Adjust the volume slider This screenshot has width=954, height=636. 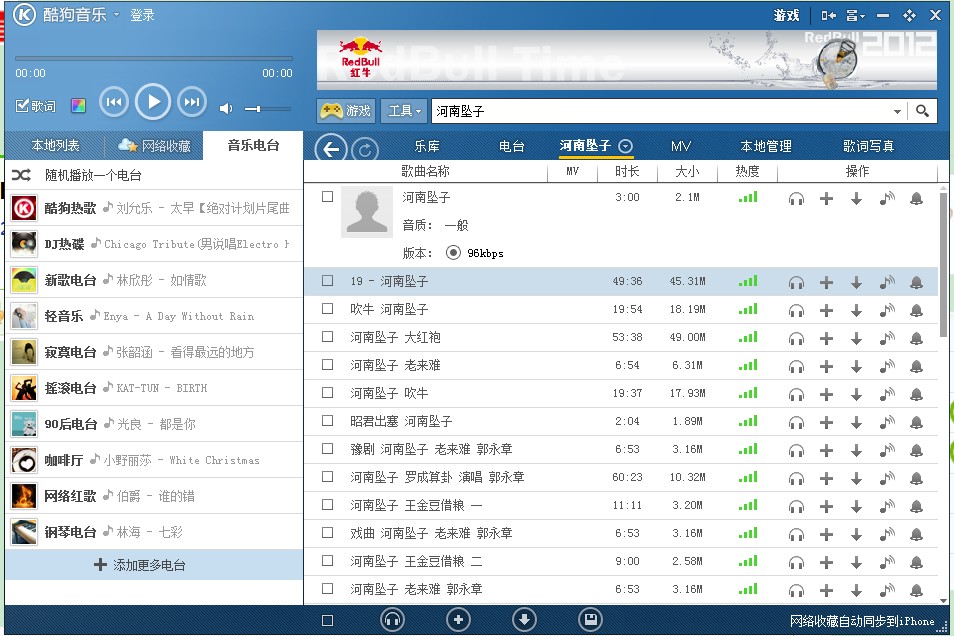coord(268,109)
